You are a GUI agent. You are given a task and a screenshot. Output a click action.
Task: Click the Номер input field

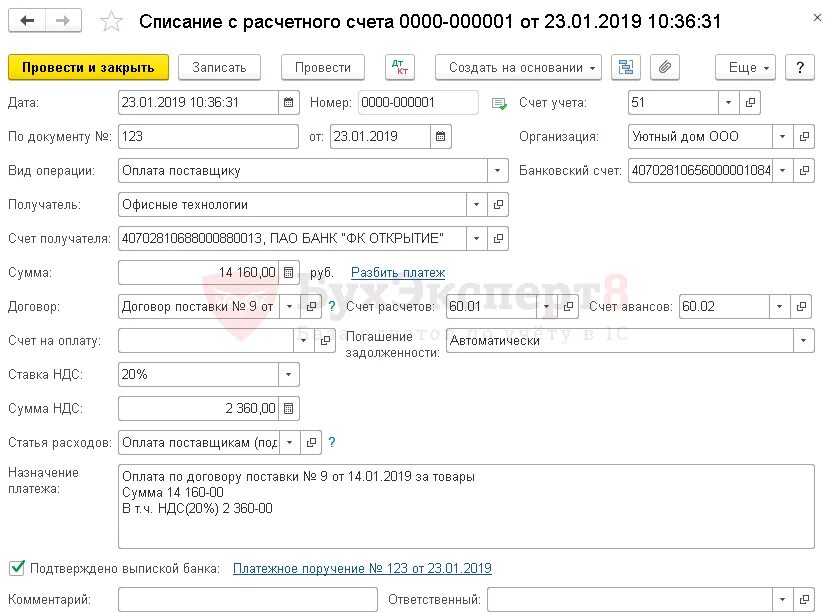coord(418,103)
